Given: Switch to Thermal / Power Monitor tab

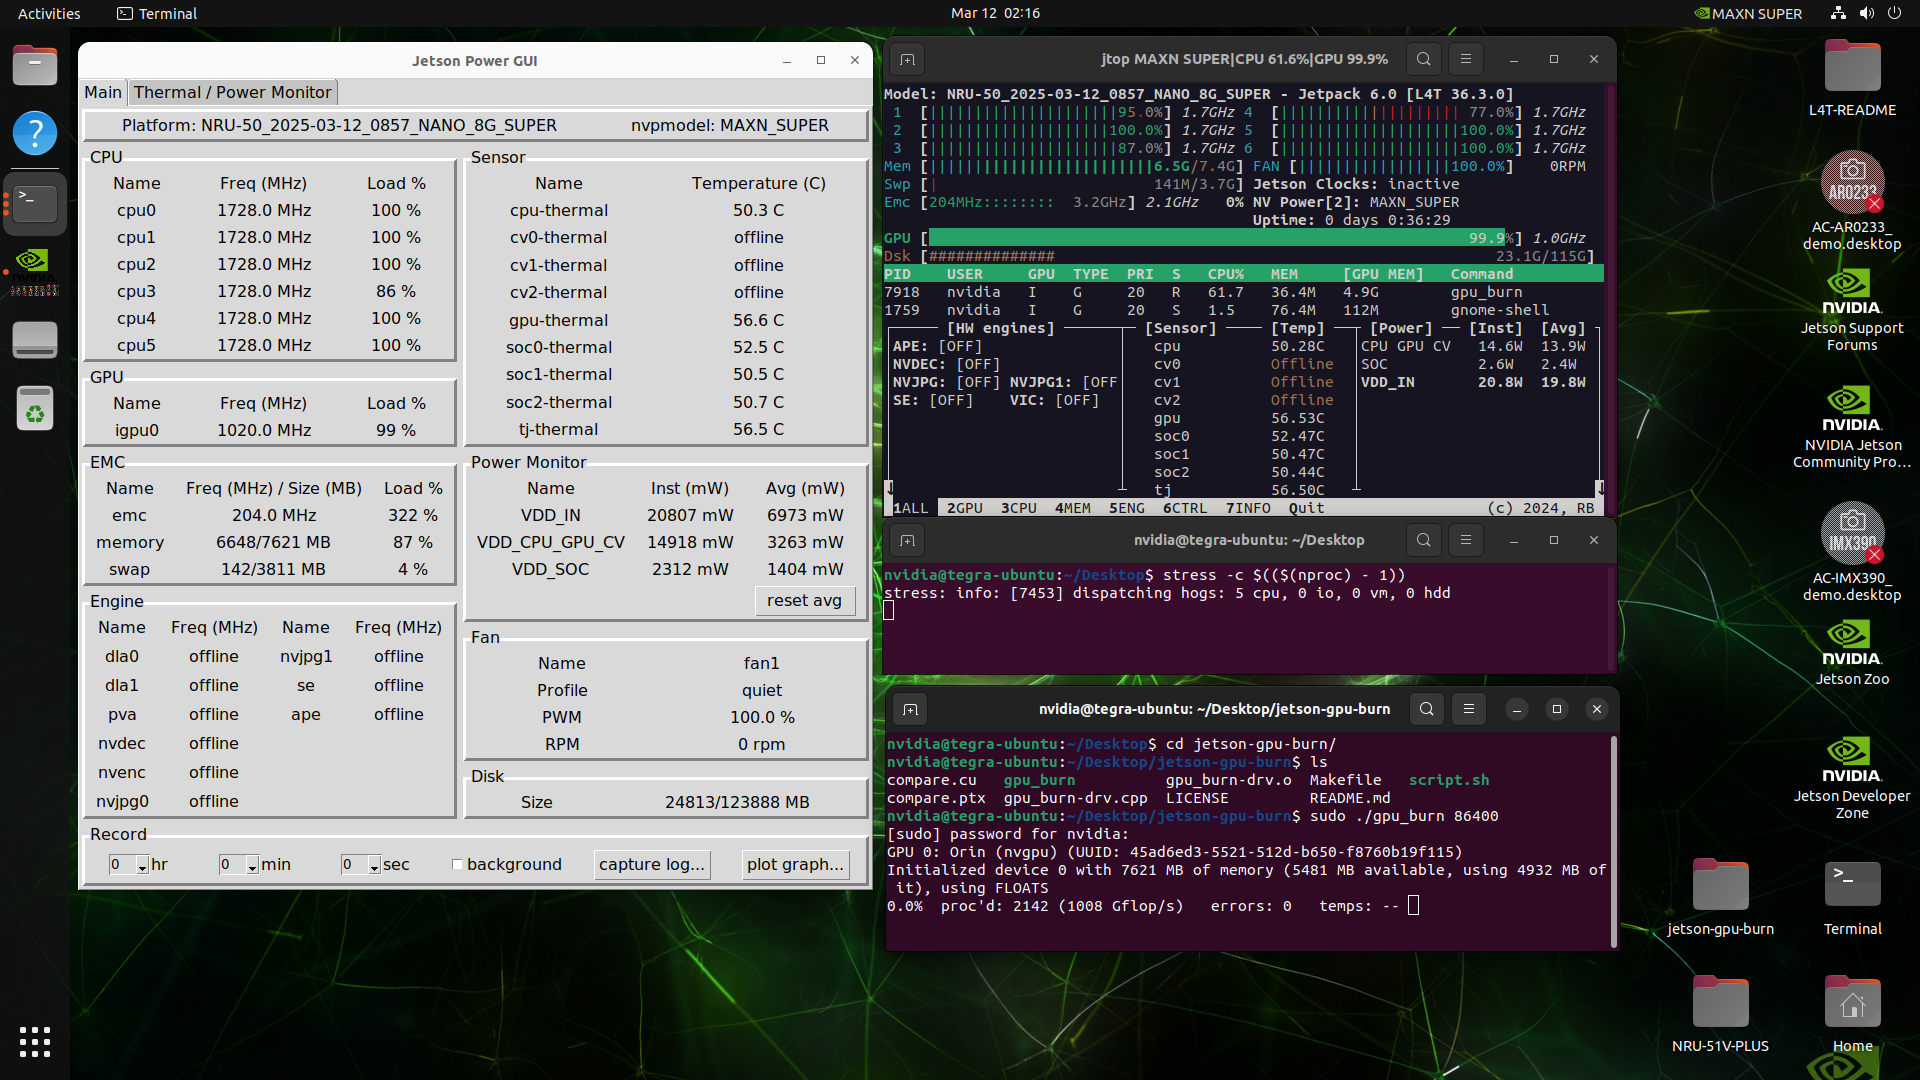Looking at the screenshot, I should pyautogui.click(x=232, y=92).
